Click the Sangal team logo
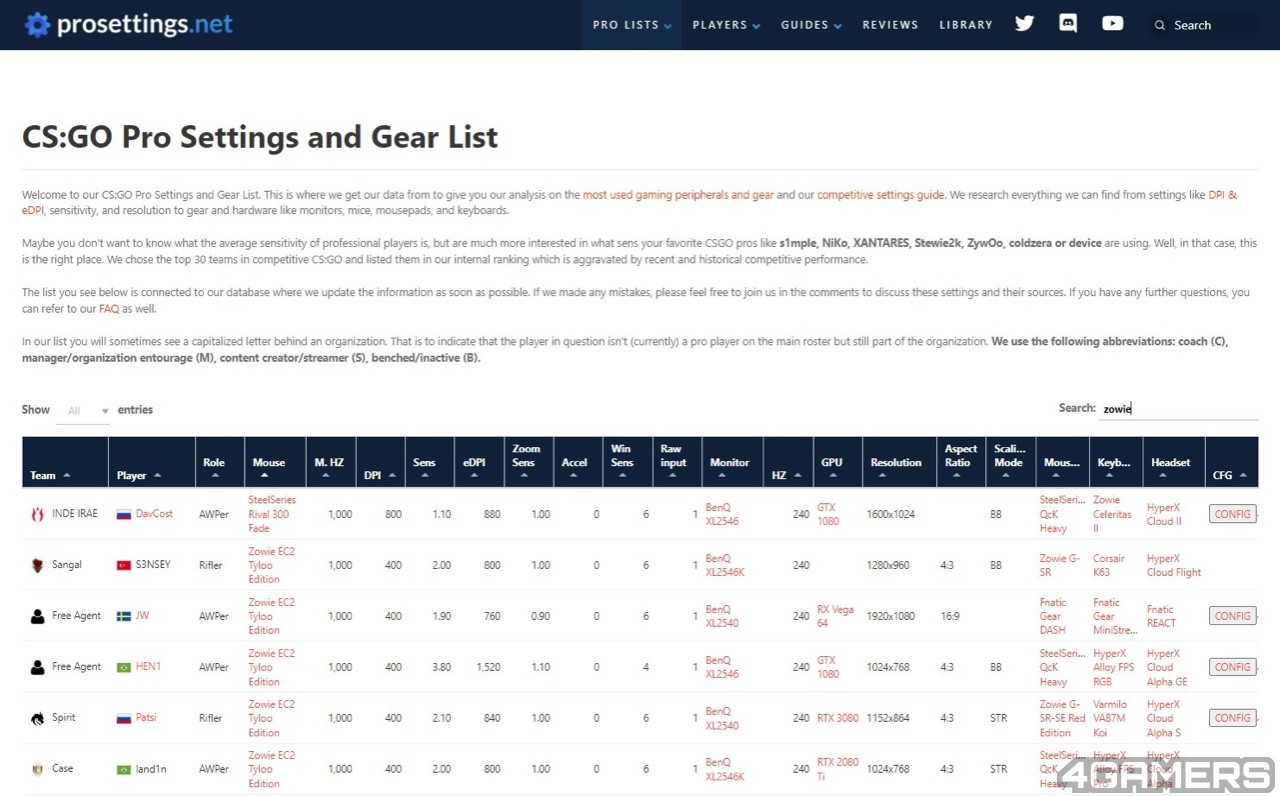The width and height of the screenshot is (1280, 796). pos(38,565)
